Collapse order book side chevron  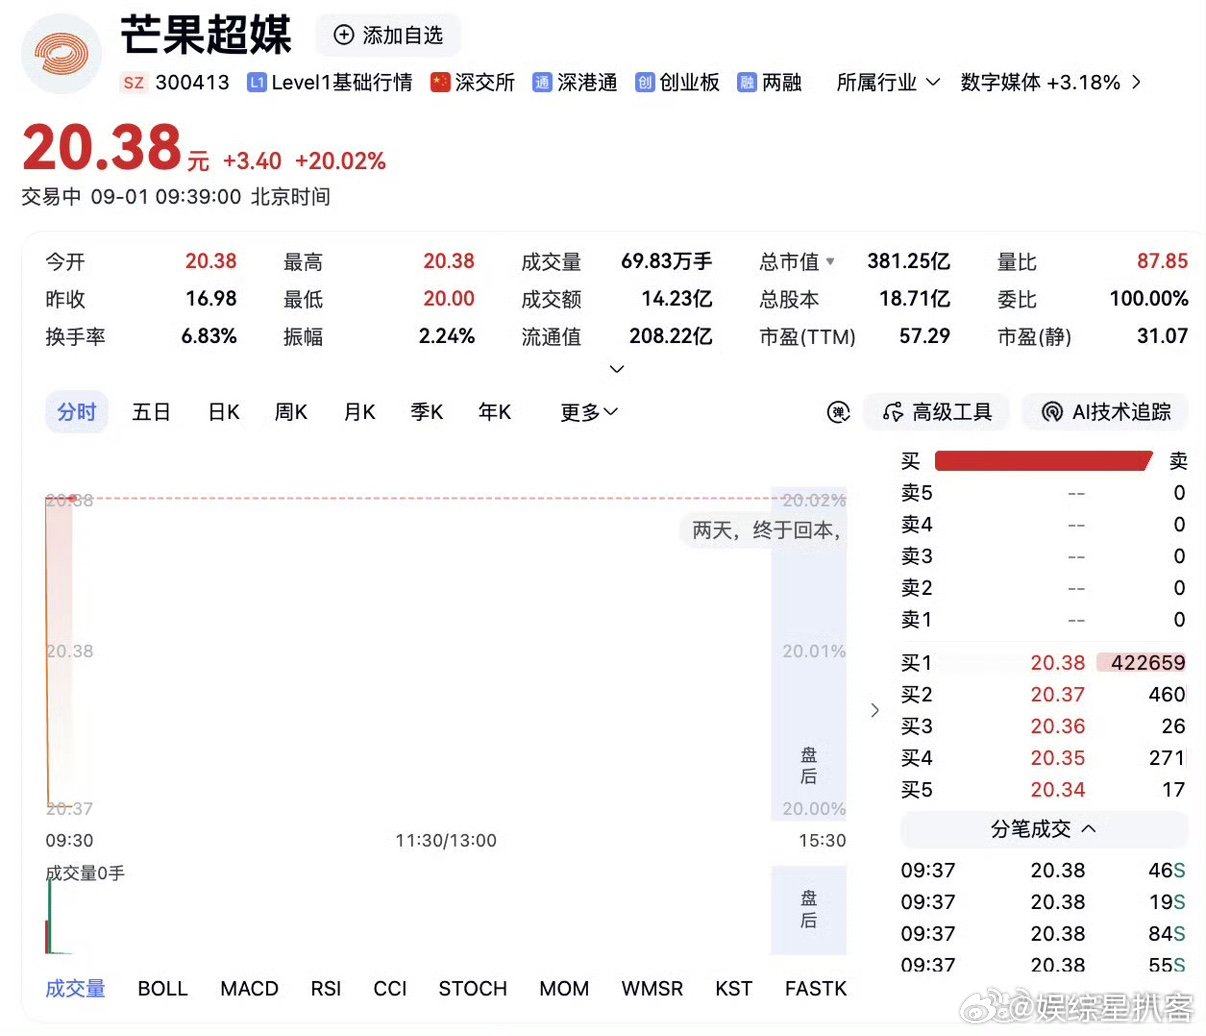pos(875,710)
